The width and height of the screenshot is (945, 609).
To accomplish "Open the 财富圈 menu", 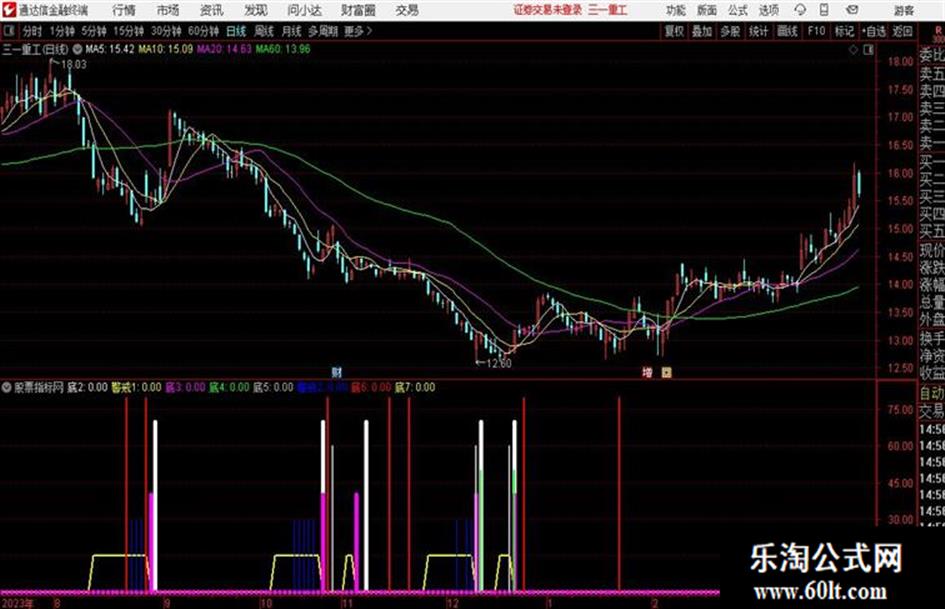I will [x=358, y=10].
